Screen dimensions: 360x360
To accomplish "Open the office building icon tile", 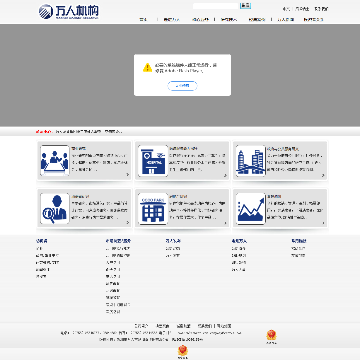I will 153,209.
